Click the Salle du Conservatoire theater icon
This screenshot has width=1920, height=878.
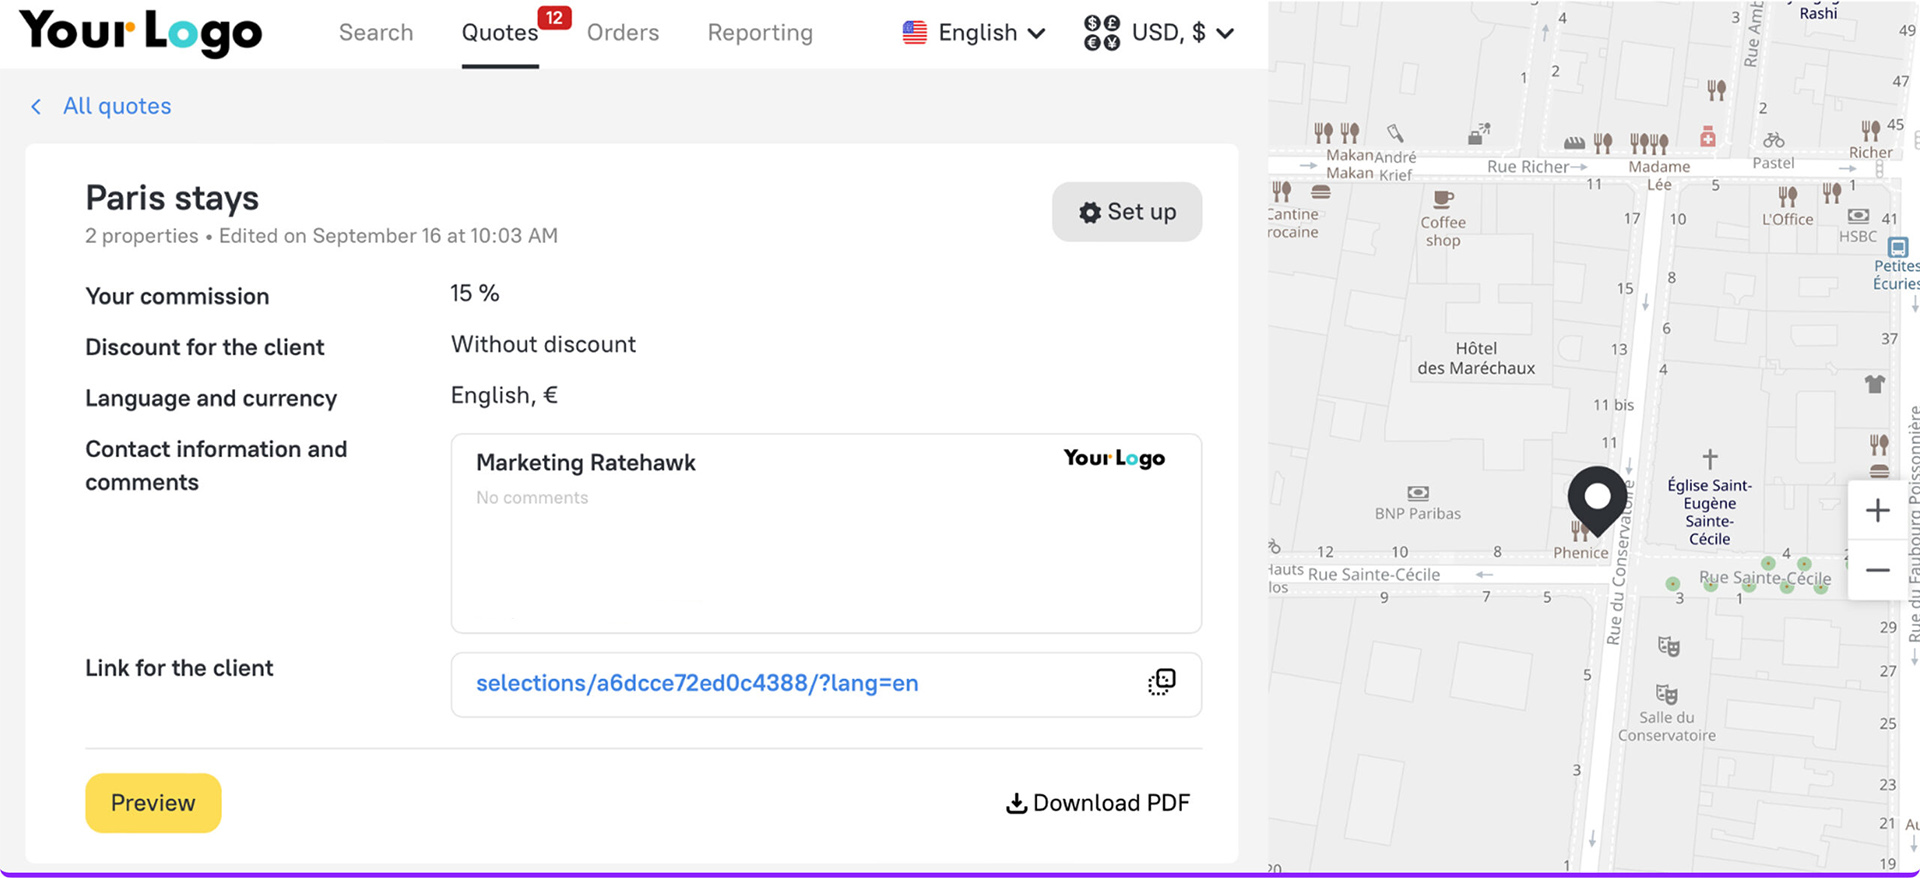(x=1666, y=694)
